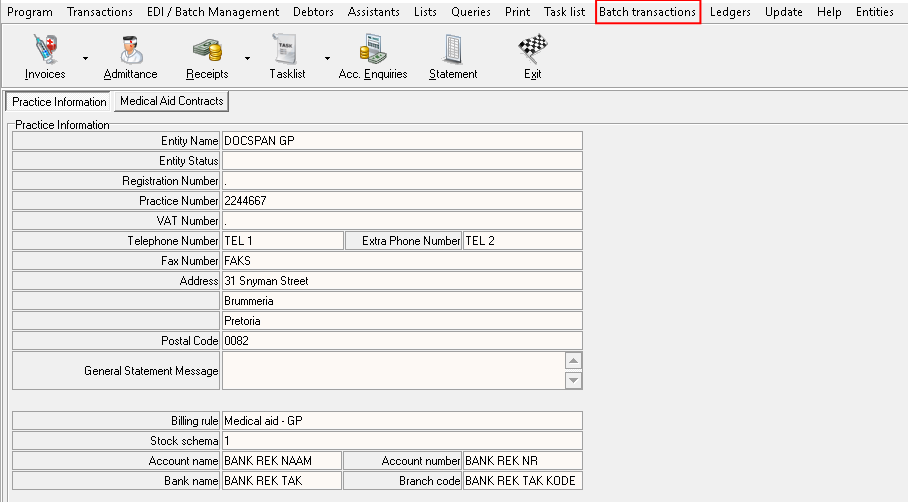Screen dimensions: 908x502
Task: Expand the Tasklist dropdown arrow
Action: [325, 58]
